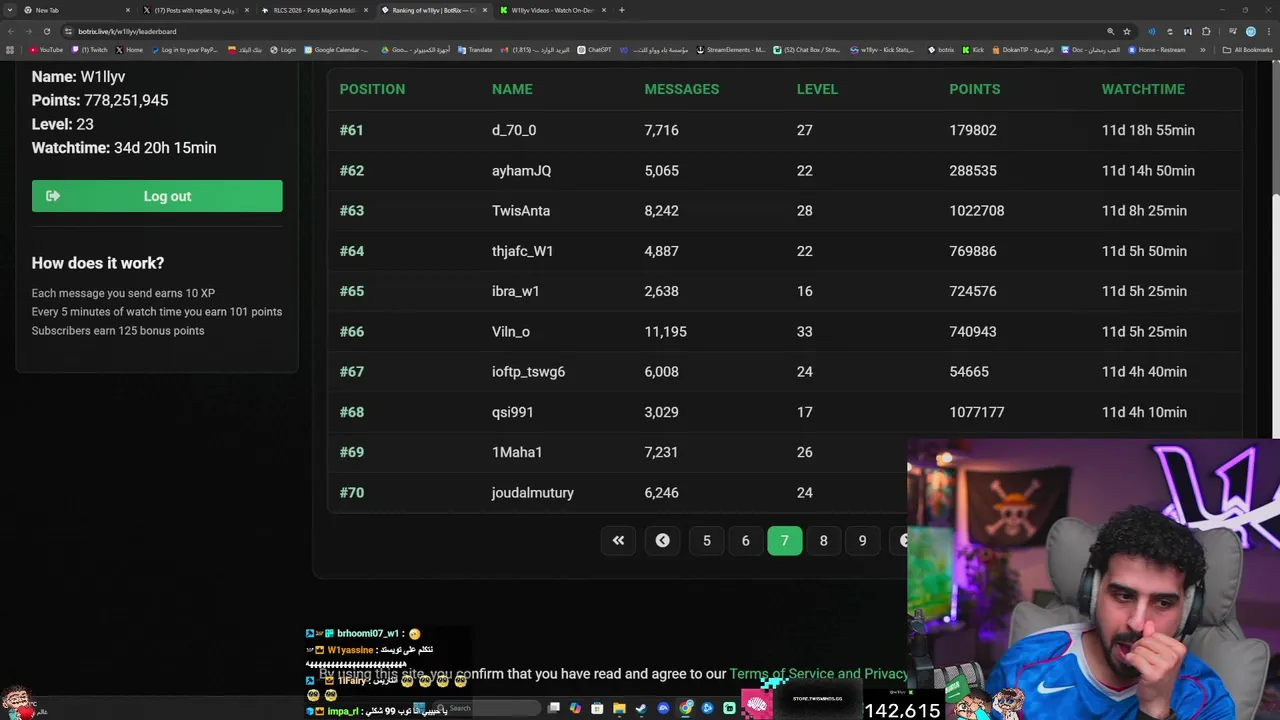1280x720 pixels.
Task: Open Translate bookmark
Action: tap(475, 49)
